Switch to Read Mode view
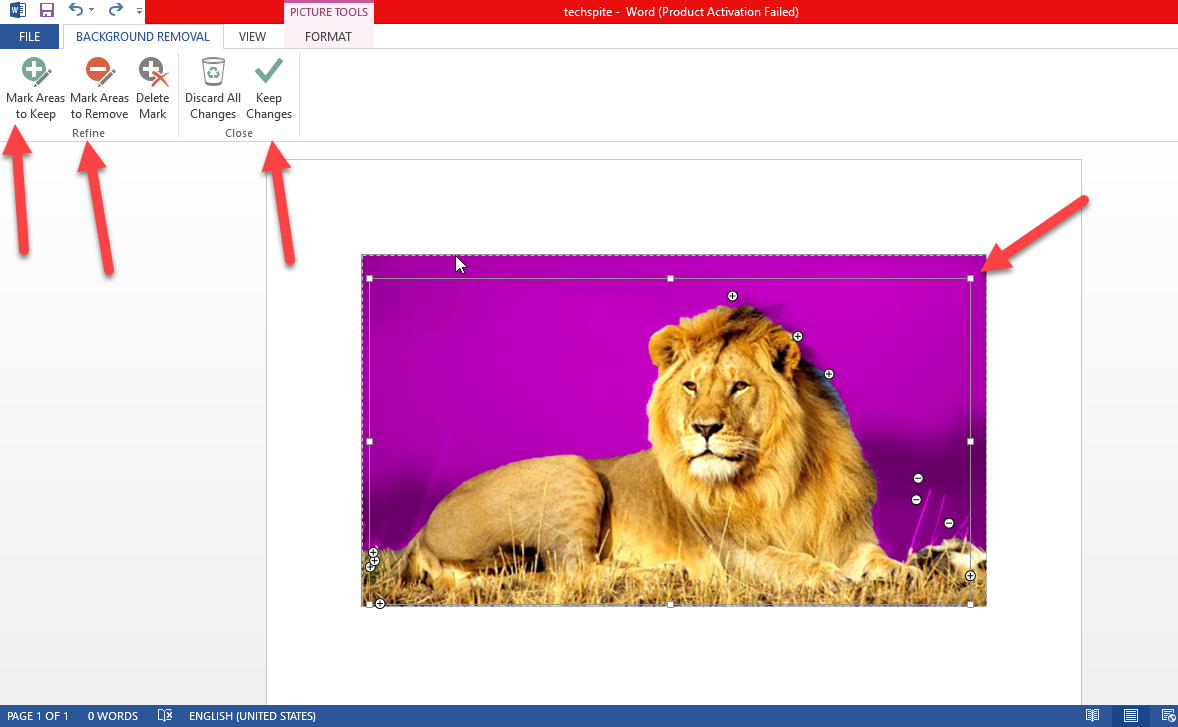The image size is (1178, 727). pos(1093,716)
